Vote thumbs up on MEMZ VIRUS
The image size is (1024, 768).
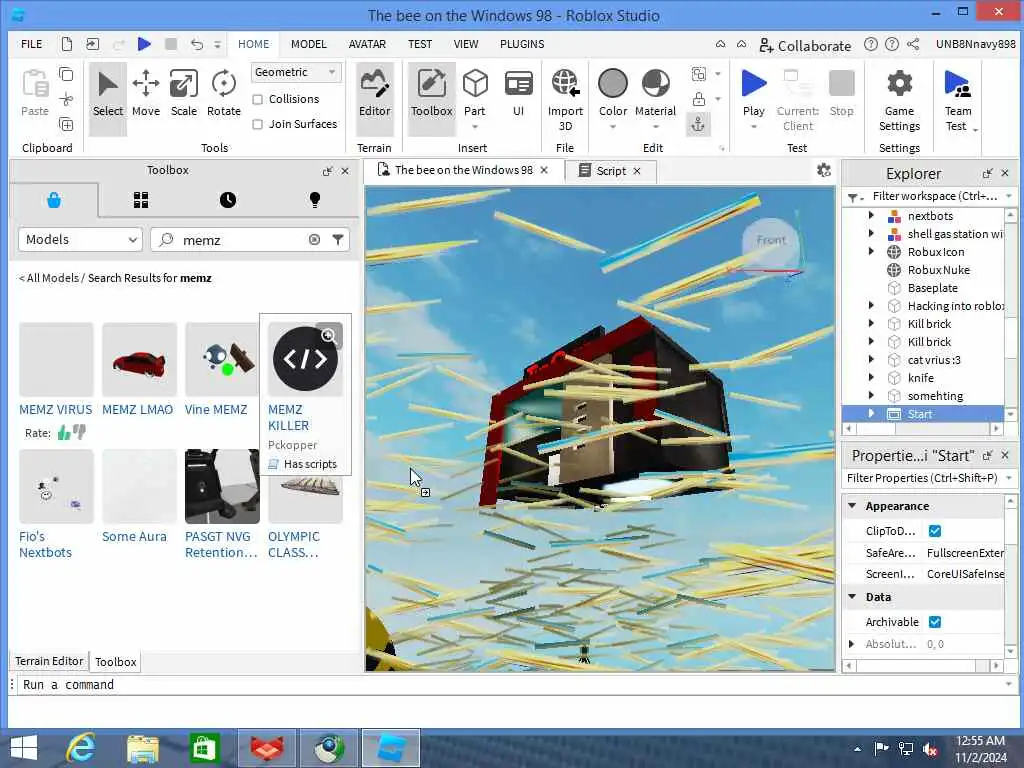(x=64, y=432)
